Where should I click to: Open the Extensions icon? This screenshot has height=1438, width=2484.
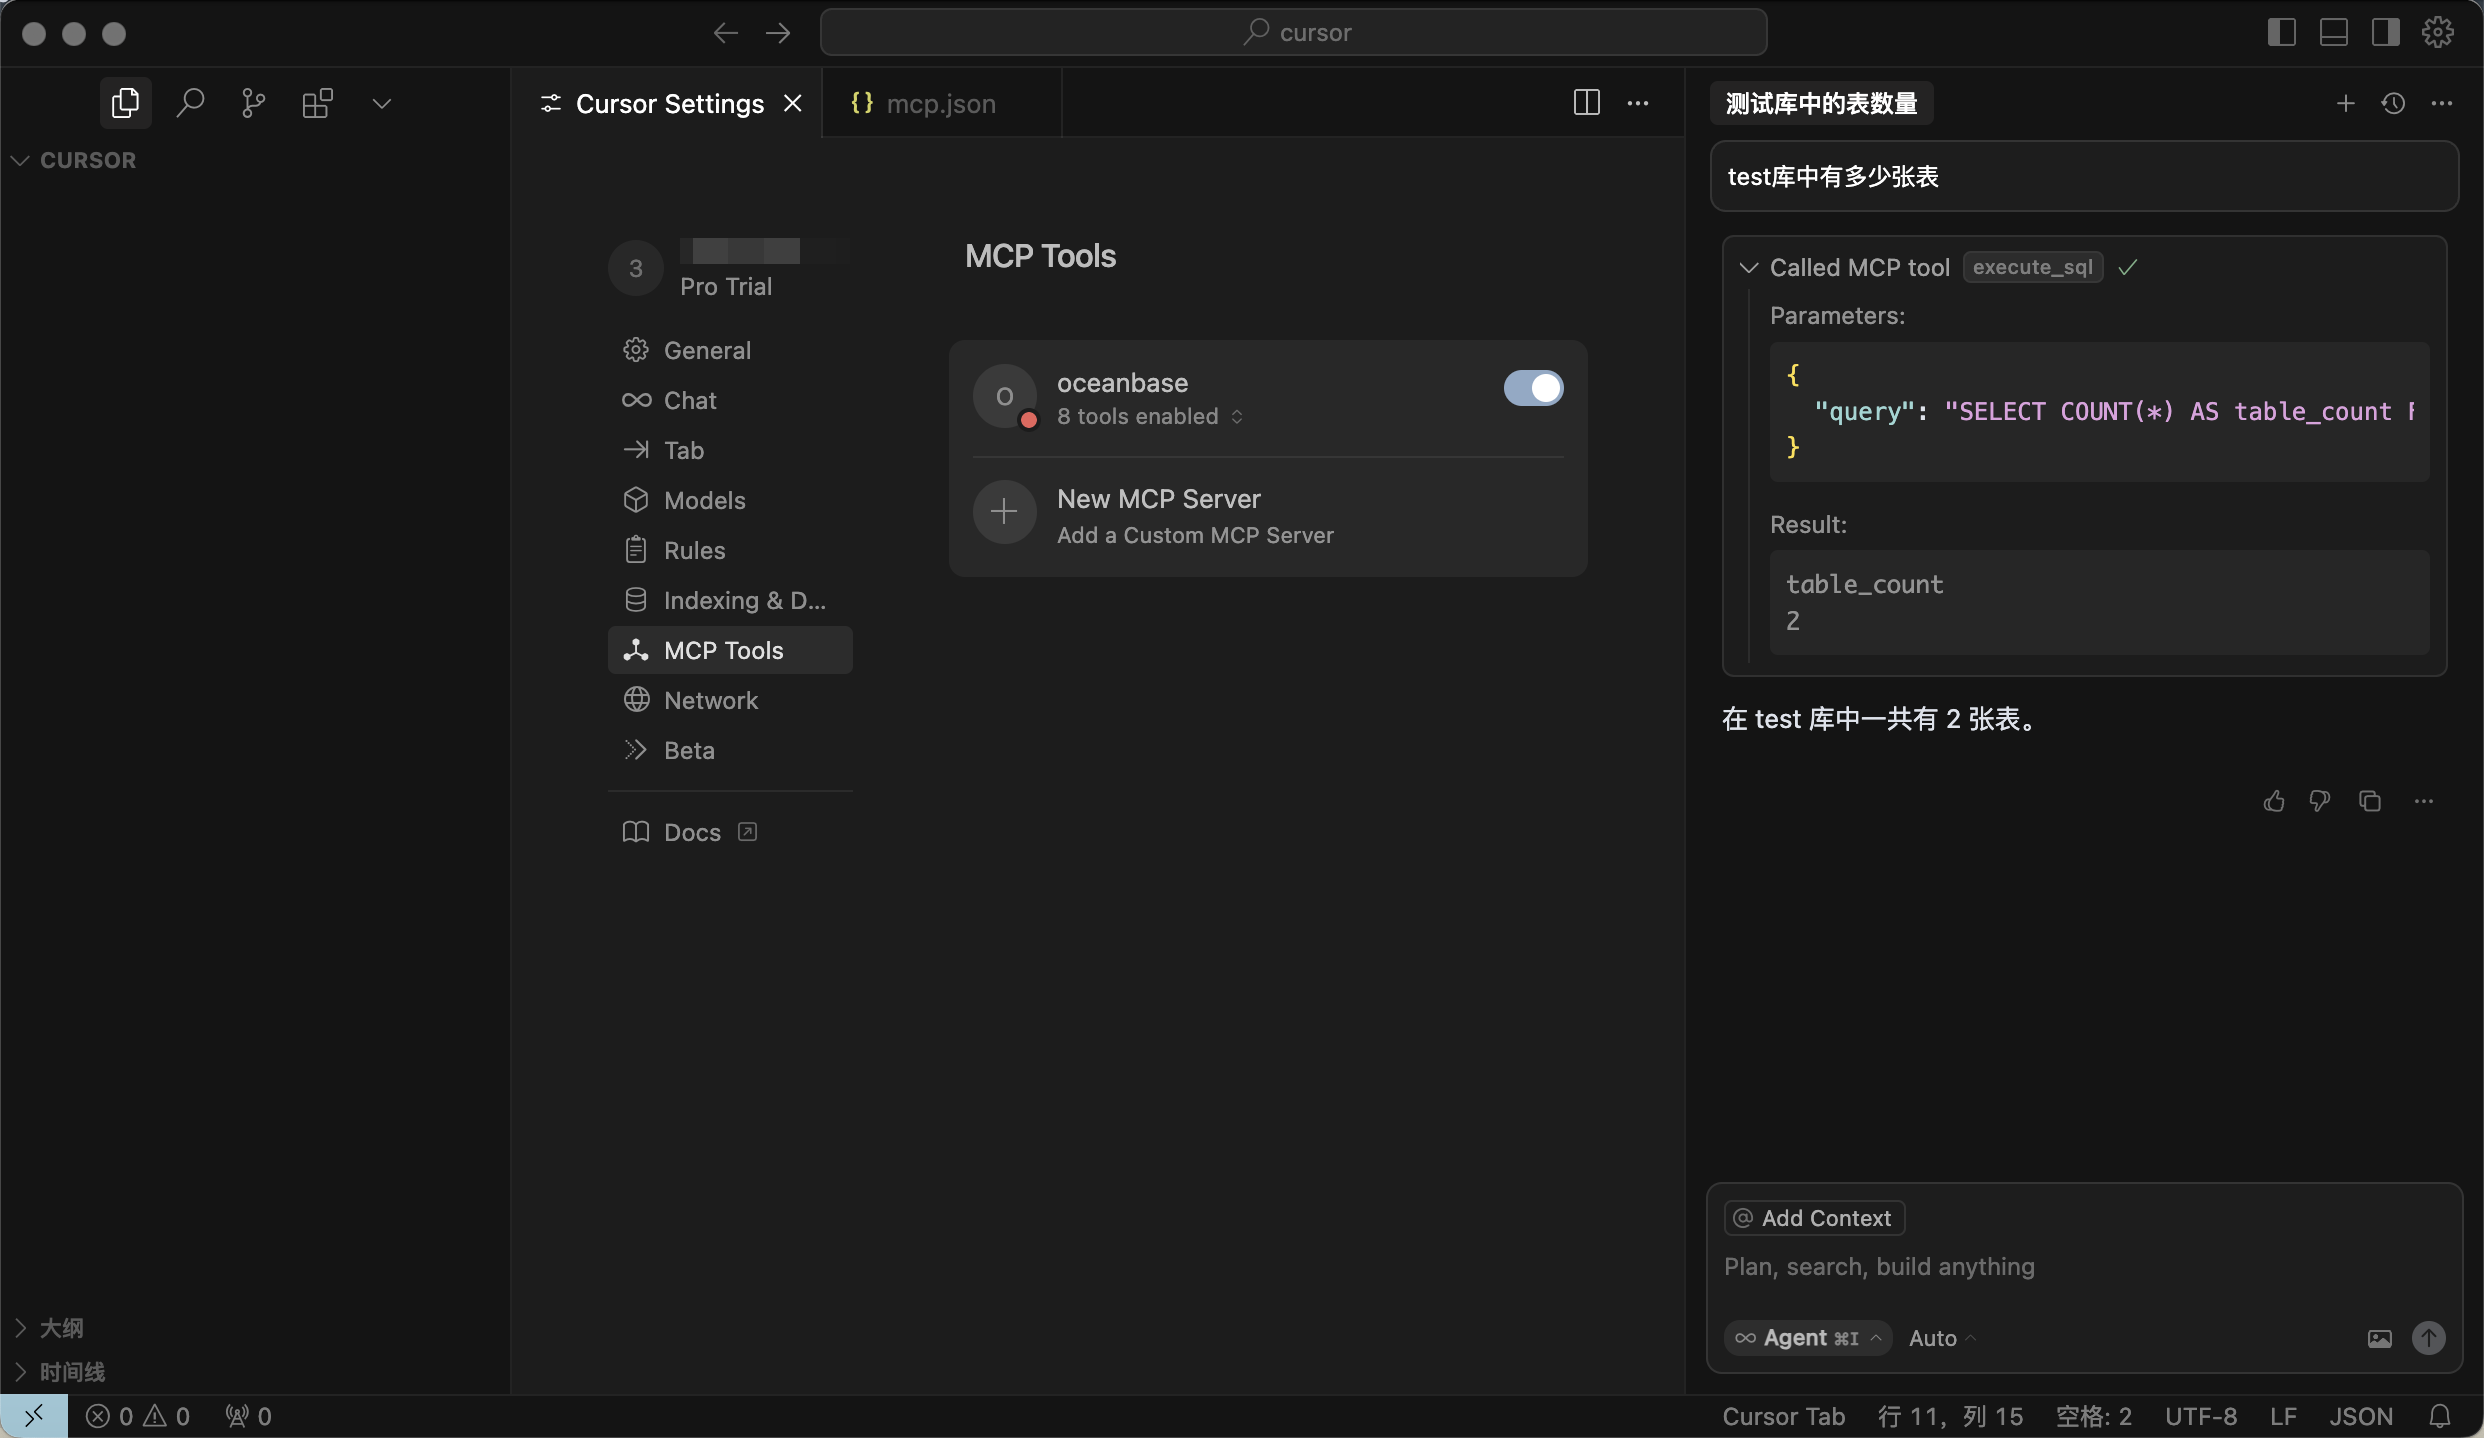coord(317,103)
